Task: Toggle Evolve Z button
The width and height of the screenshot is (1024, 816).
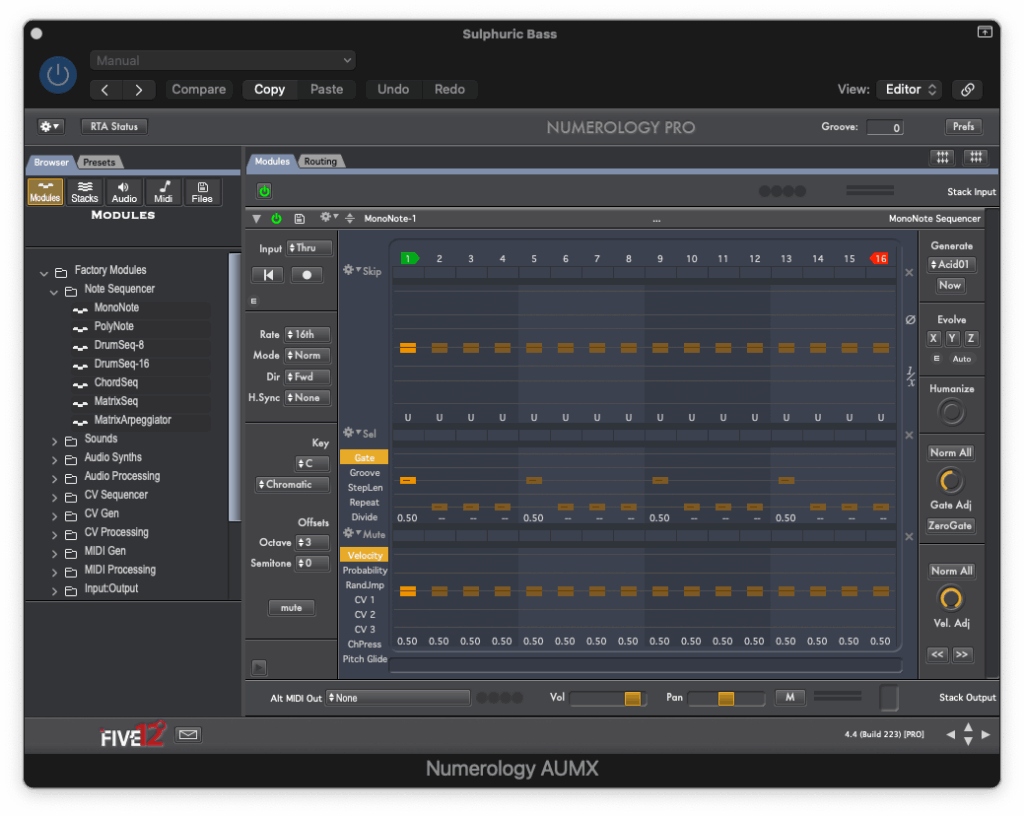Action: [x=971, y=338]
